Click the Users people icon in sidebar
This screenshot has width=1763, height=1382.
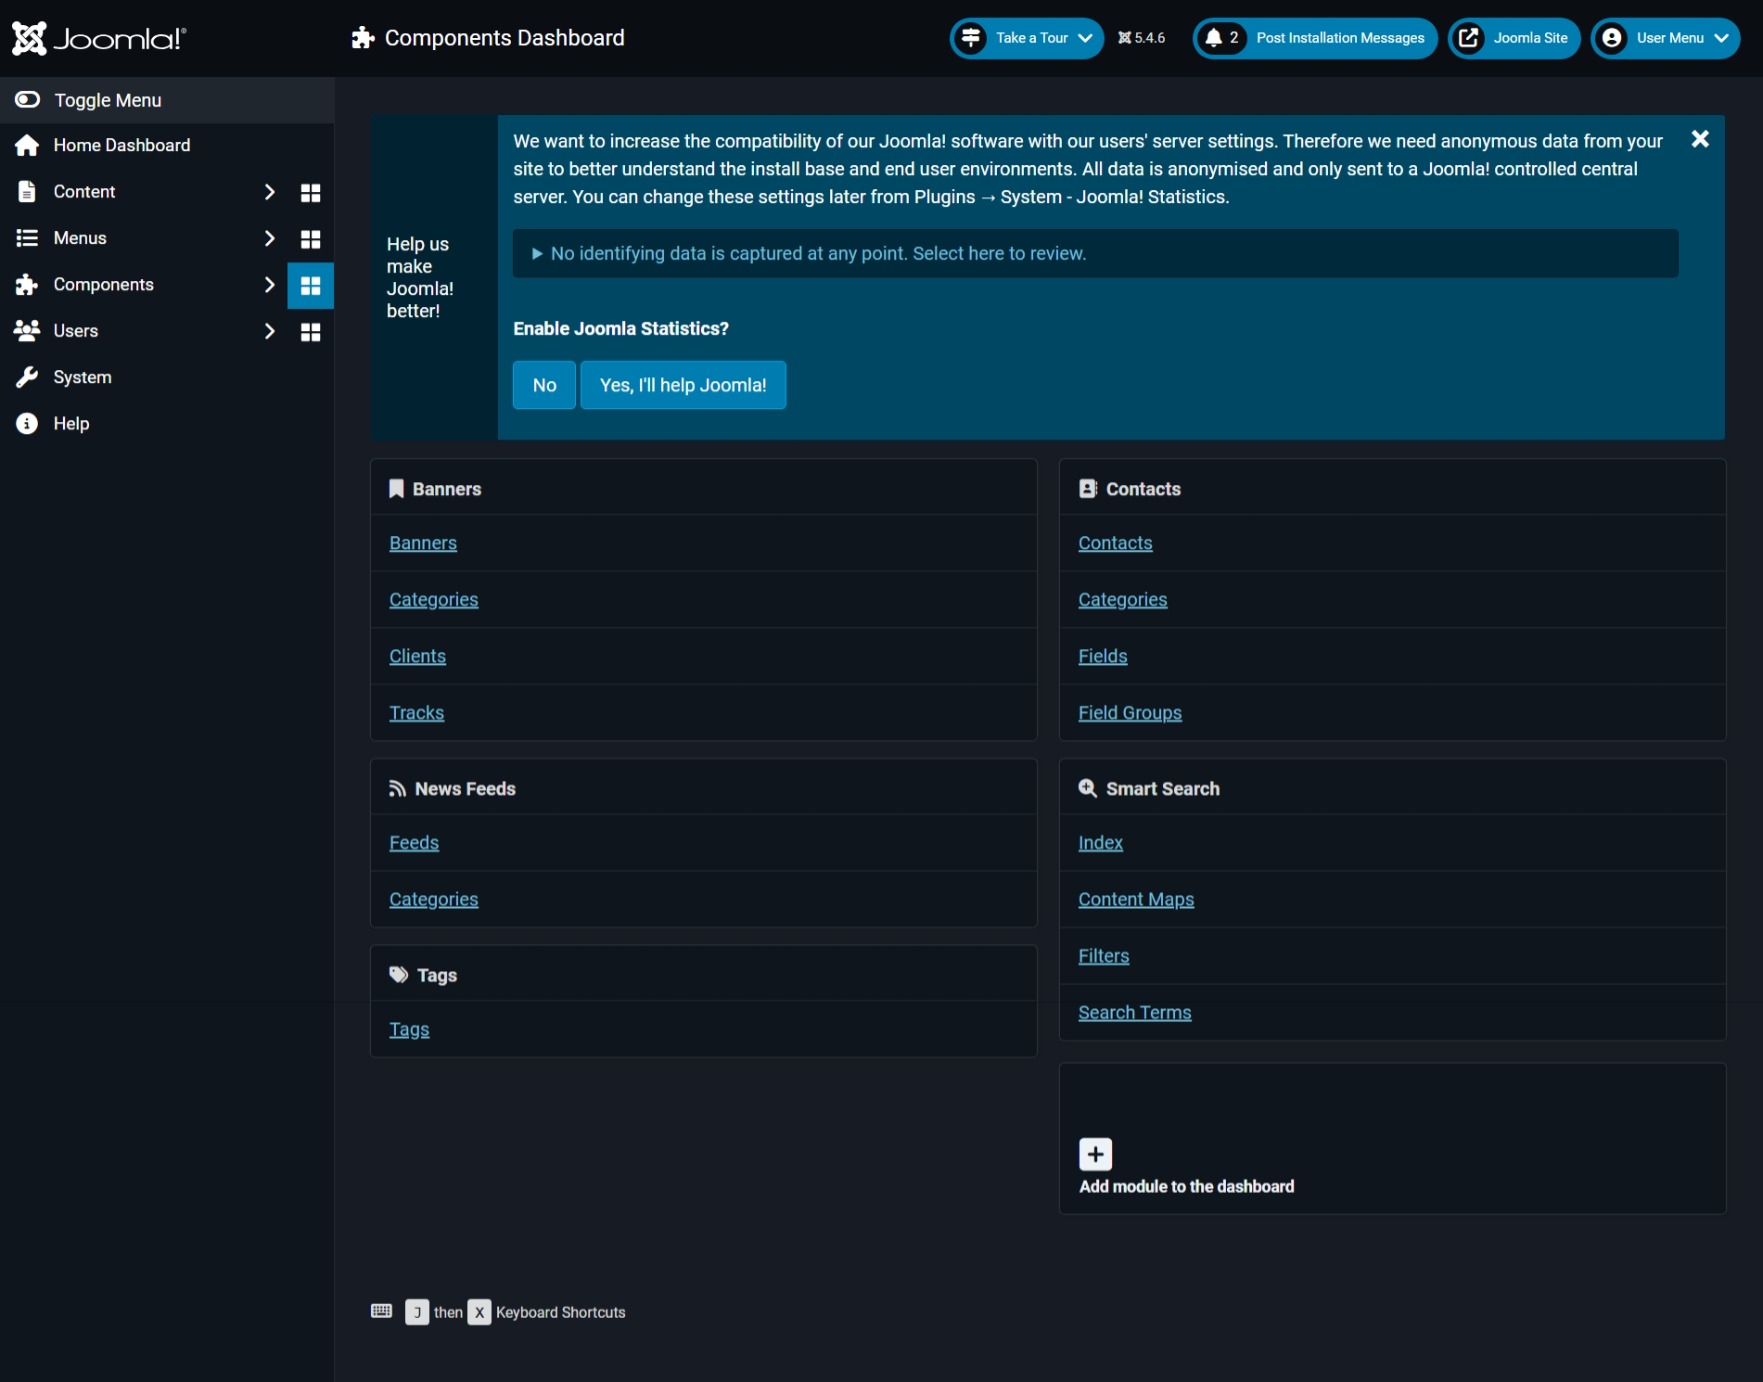[x=27, y=330]
